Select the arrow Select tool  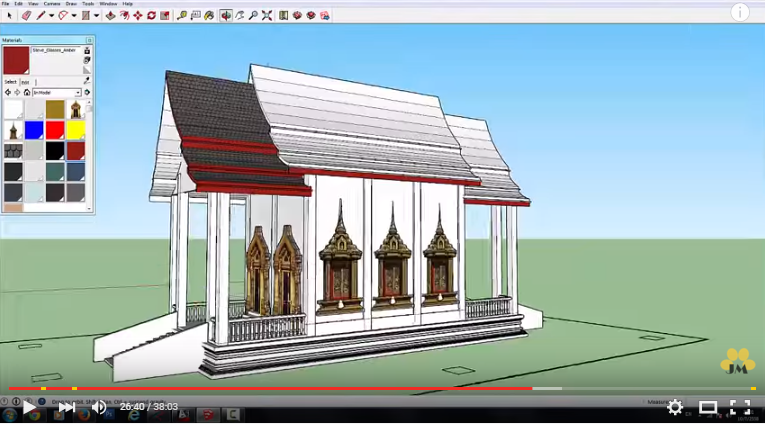[9, 16]
